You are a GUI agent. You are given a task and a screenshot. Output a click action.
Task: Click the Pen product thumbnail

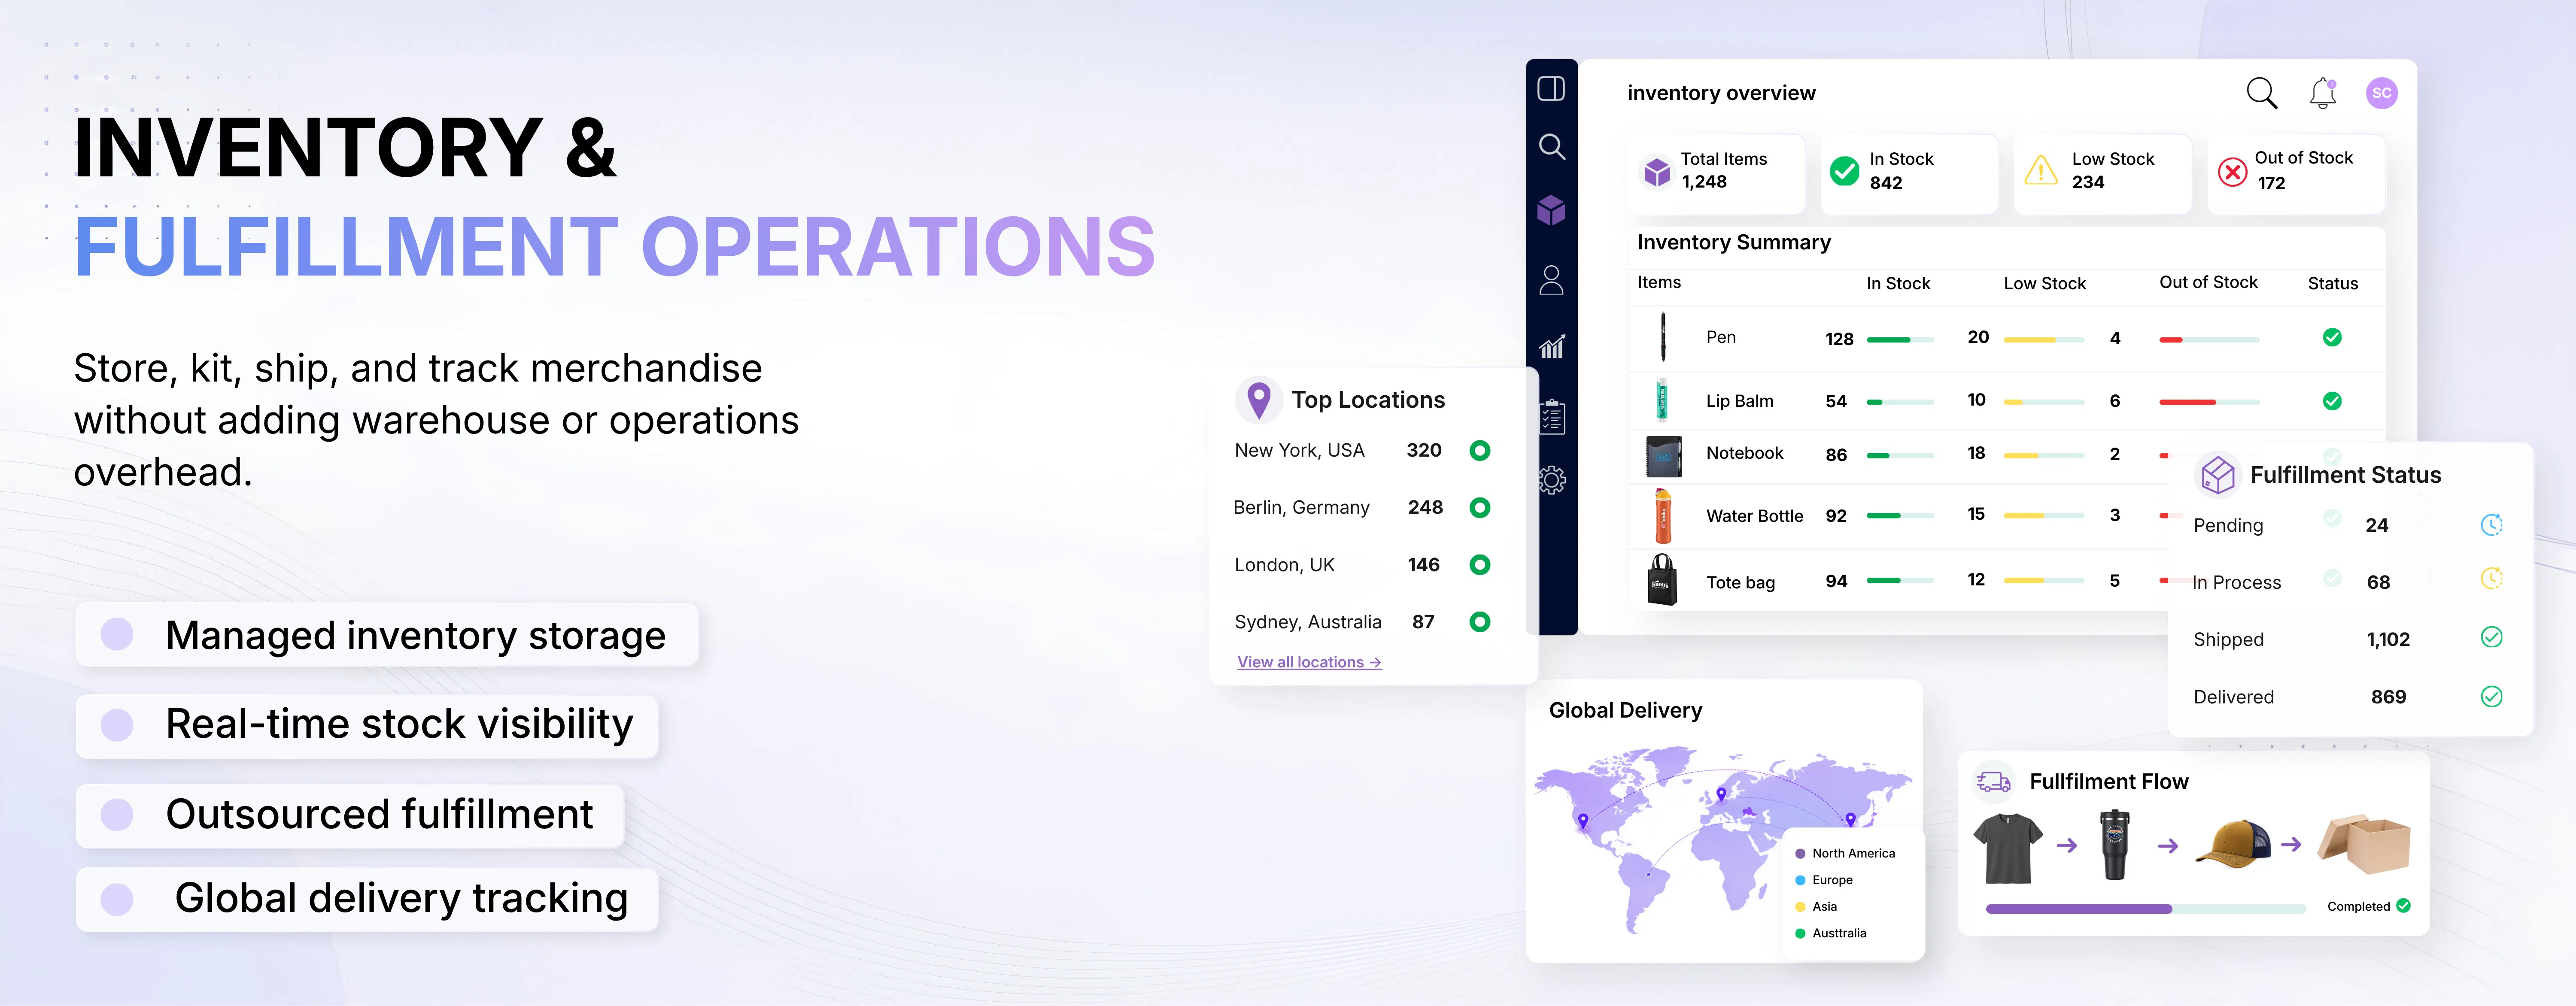tap(1663, 336)
